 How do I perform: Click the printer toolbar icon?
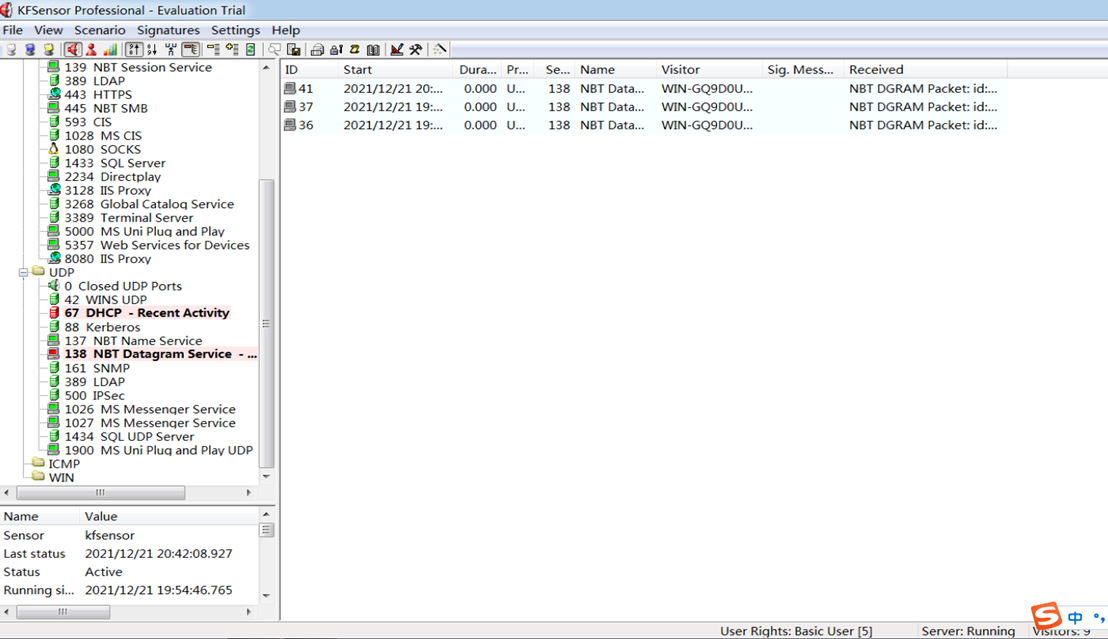(317, 49)
